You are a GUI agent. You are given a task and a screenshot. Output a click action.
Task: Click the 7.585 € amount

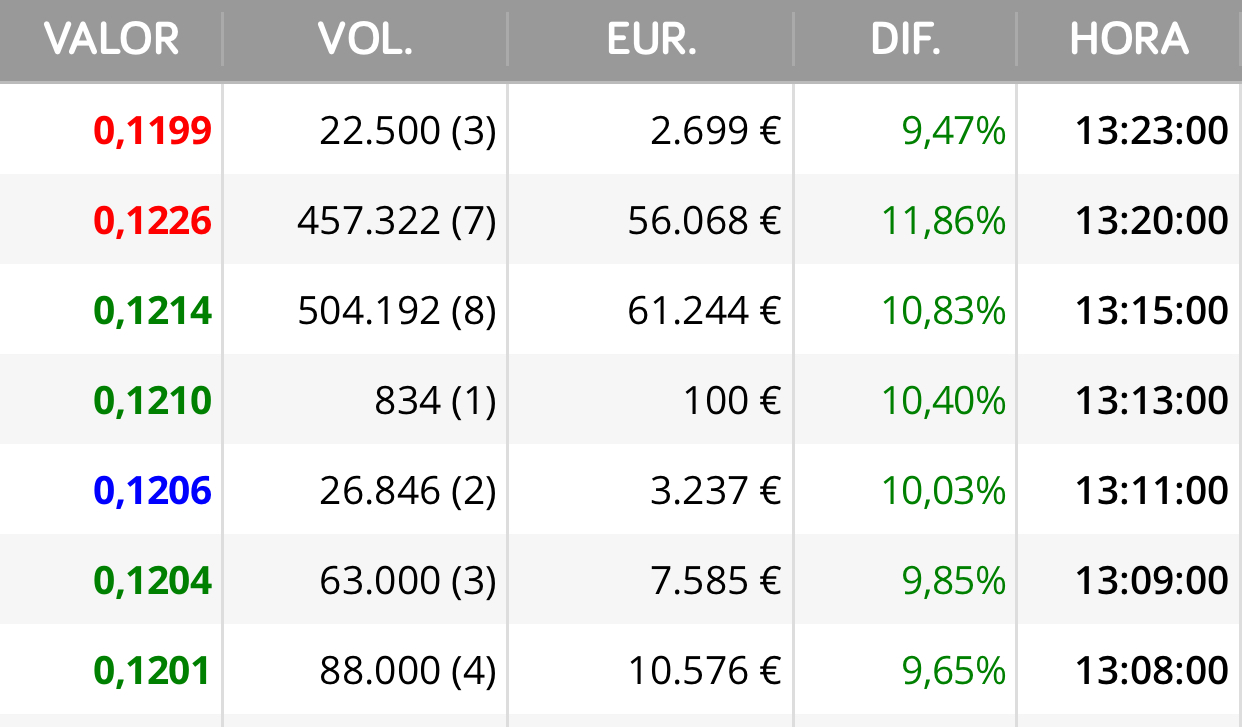coord(716,581)
